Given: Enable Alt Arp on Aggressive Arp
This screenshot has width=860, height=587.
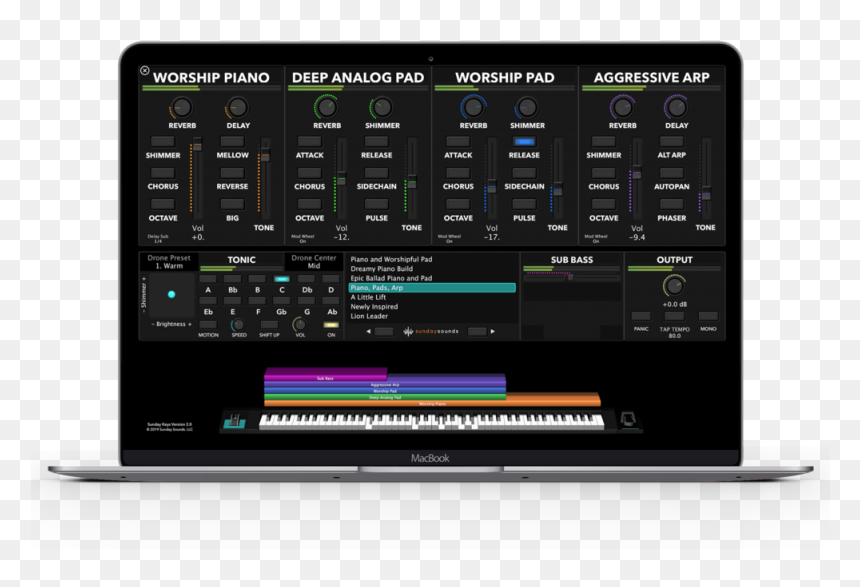Looking at the screenshot, I should click(671, 142).
